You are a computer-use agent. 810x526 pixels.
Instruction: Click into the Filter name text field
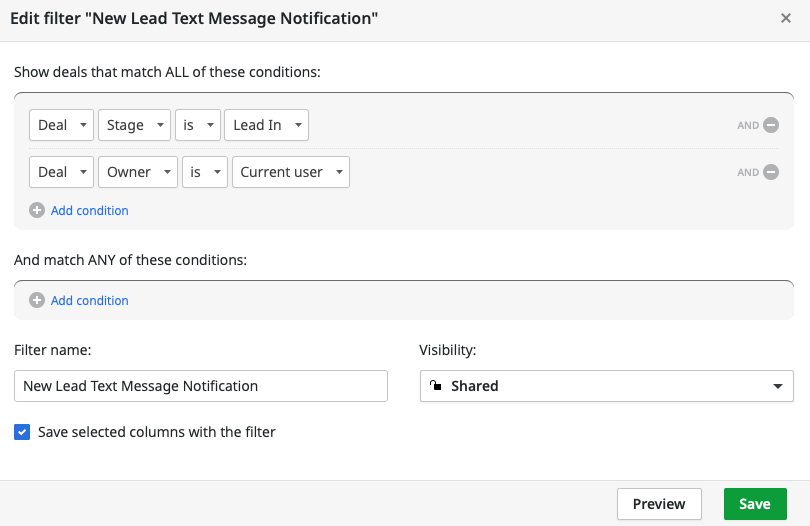coord(201,386)
